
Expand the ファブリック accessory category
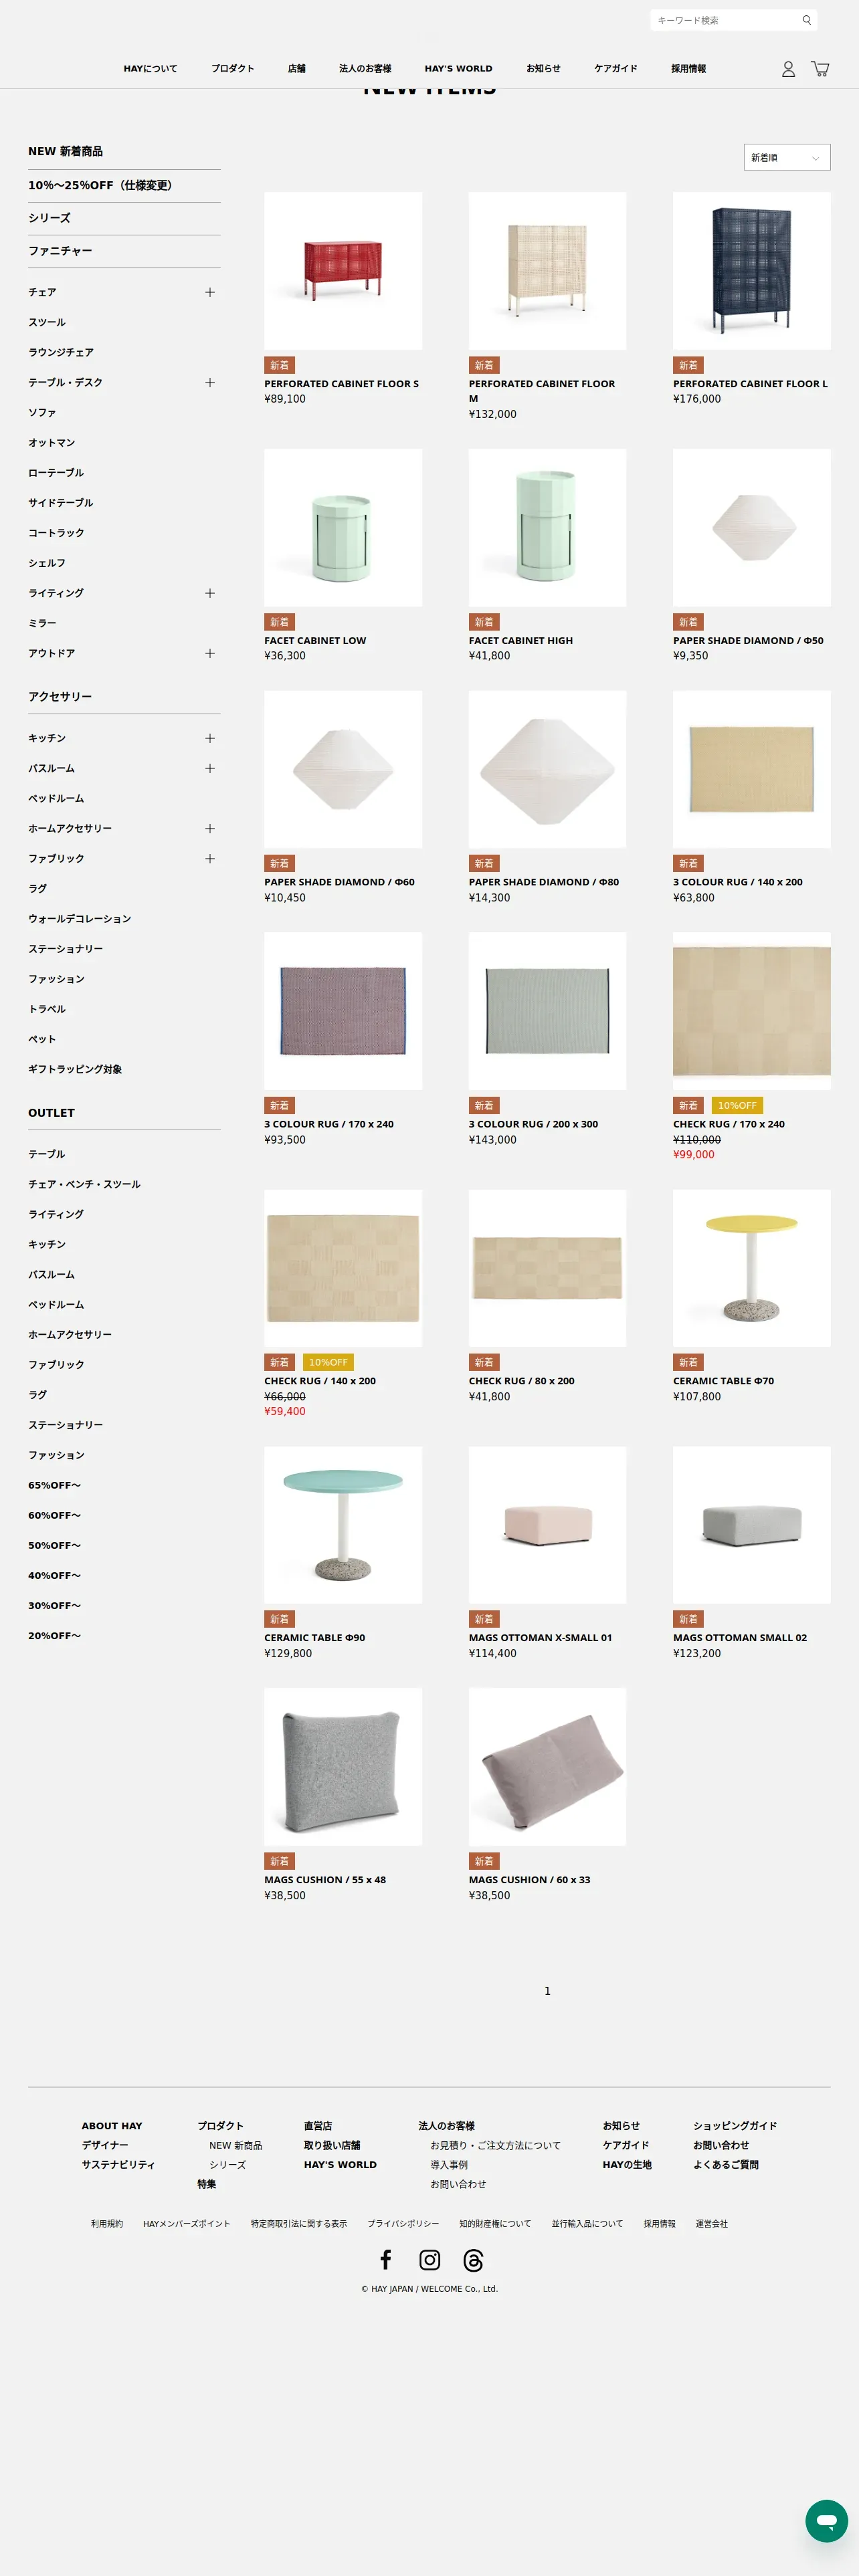[x=210, y=858]
